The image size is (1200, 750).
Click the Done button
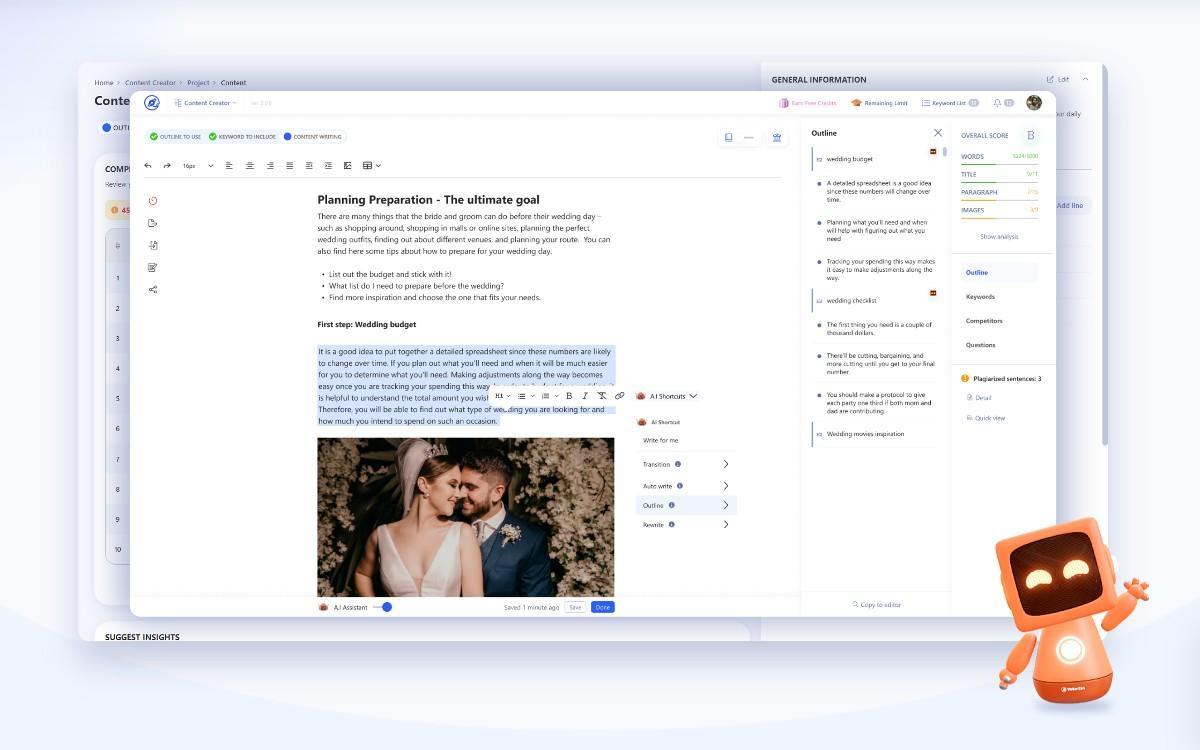[602, 606]
